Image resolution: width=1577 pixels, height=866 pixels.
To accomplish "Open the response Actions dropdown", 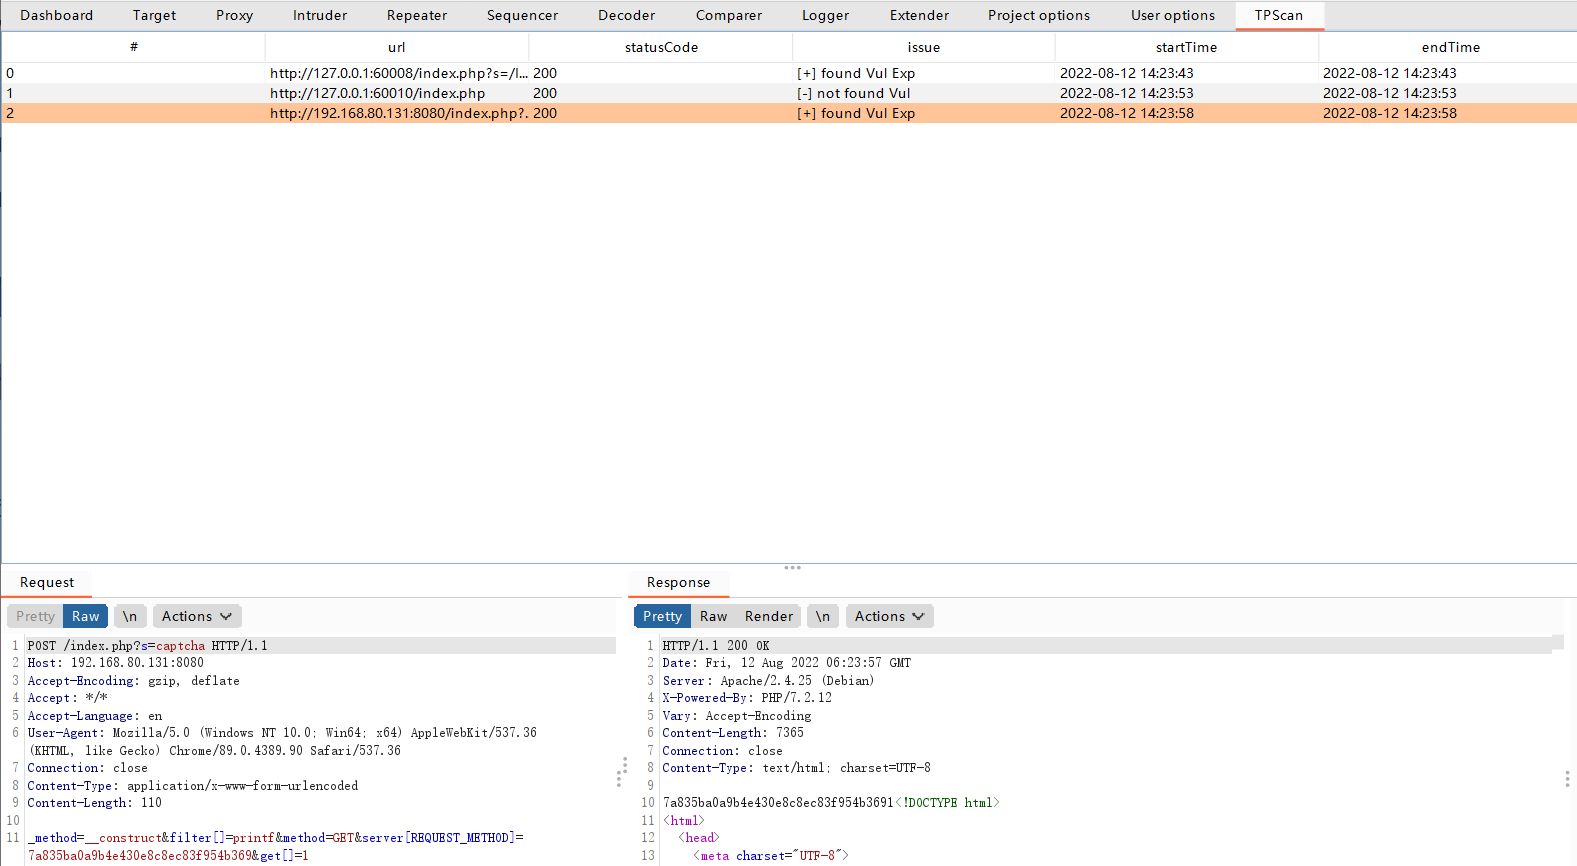I will 890,616.
